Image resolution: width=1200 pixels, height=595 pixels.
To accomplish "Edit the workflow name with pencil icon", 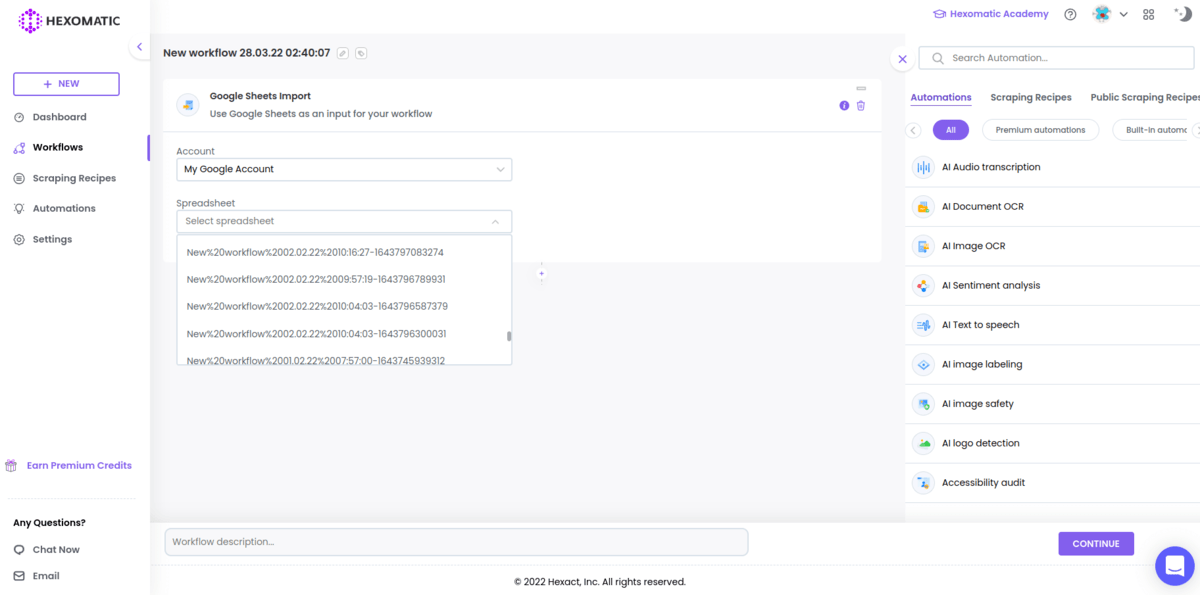I will pyautogui.click(x=343, y=53).
